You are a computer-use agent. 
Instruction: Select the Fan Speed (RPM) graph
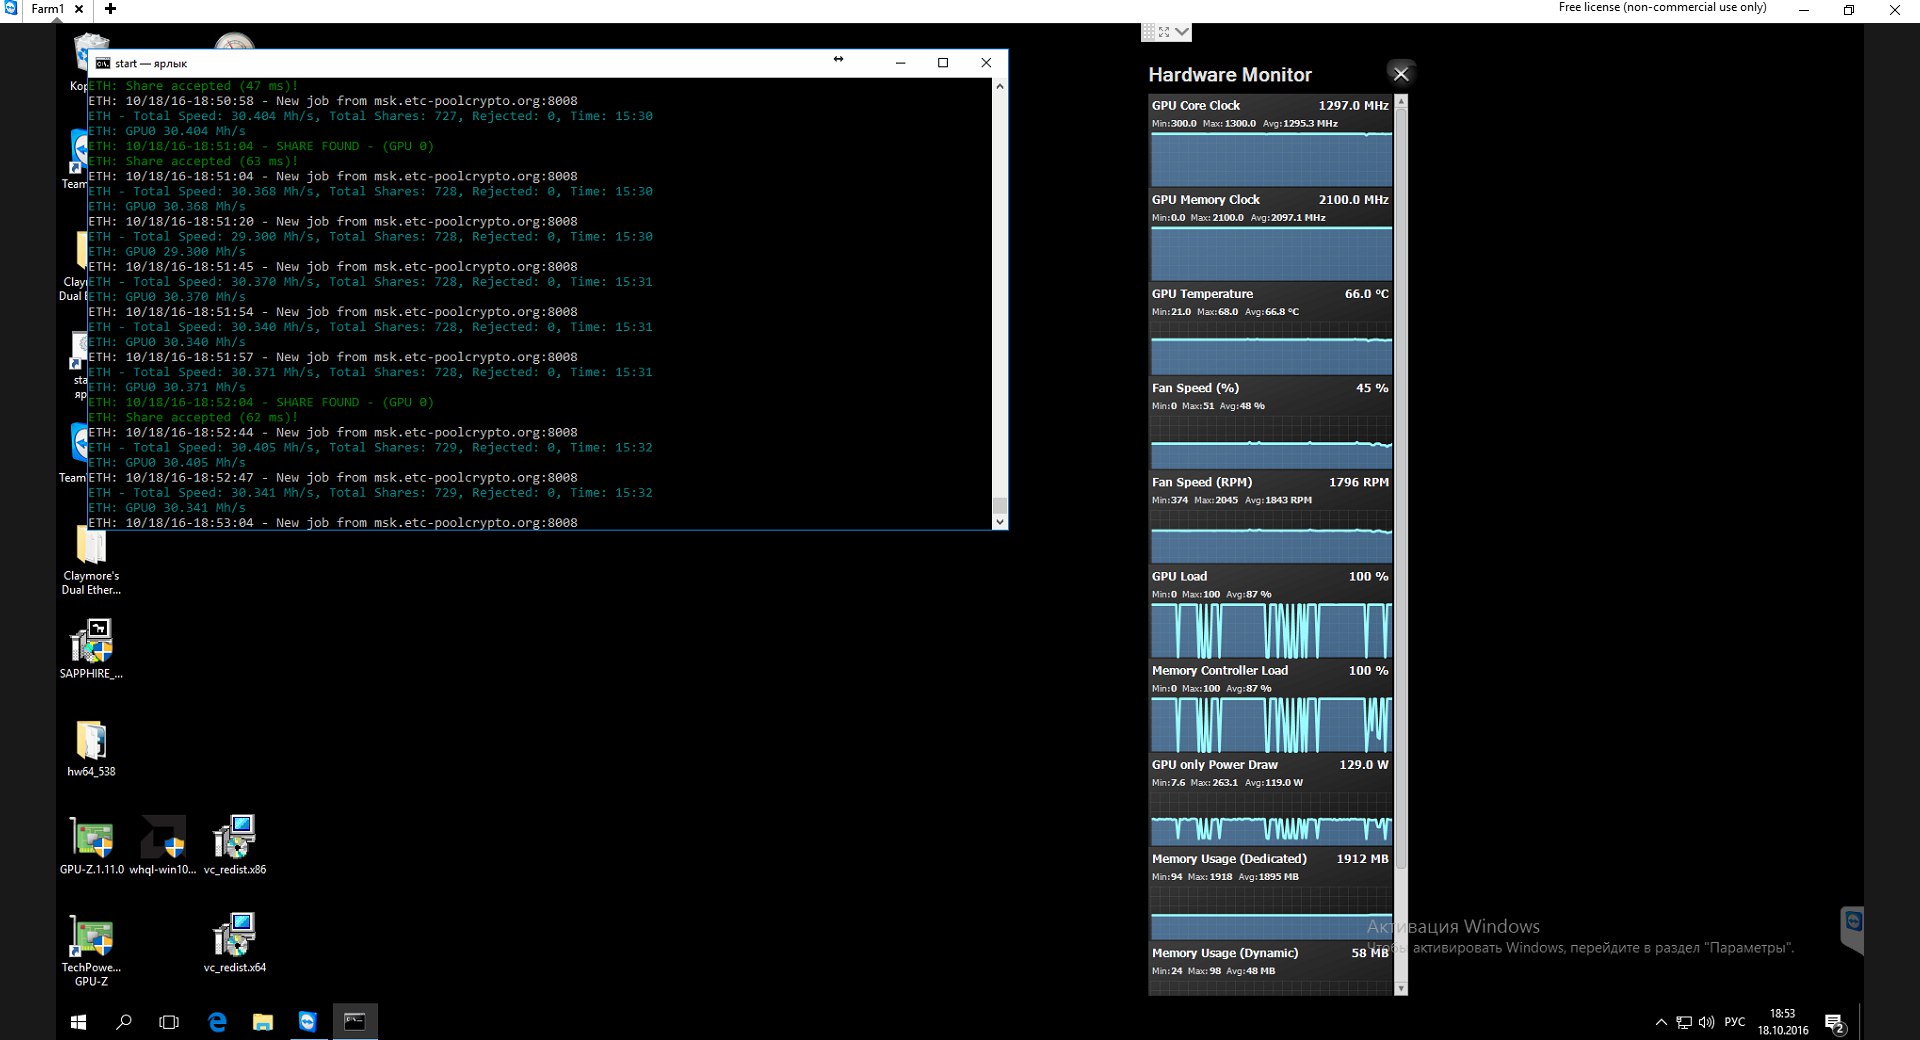[x=1270, y=535]
